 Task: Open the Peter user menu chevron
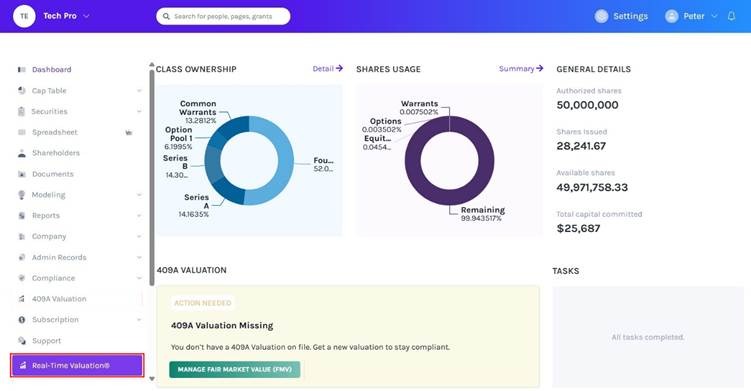(x=714, y=16)
